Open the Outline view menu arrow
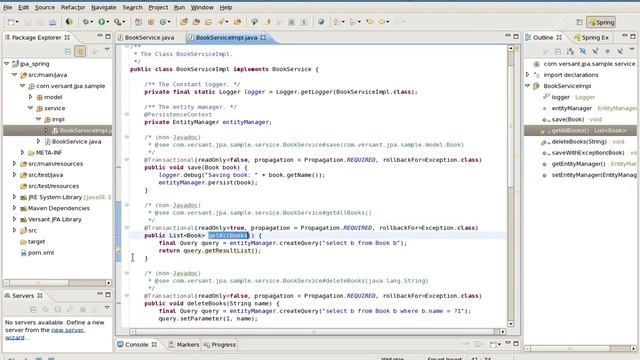Image resolution: width=640 pixels, height=360 pixels. pyautogui.click(x=632, y=50)
